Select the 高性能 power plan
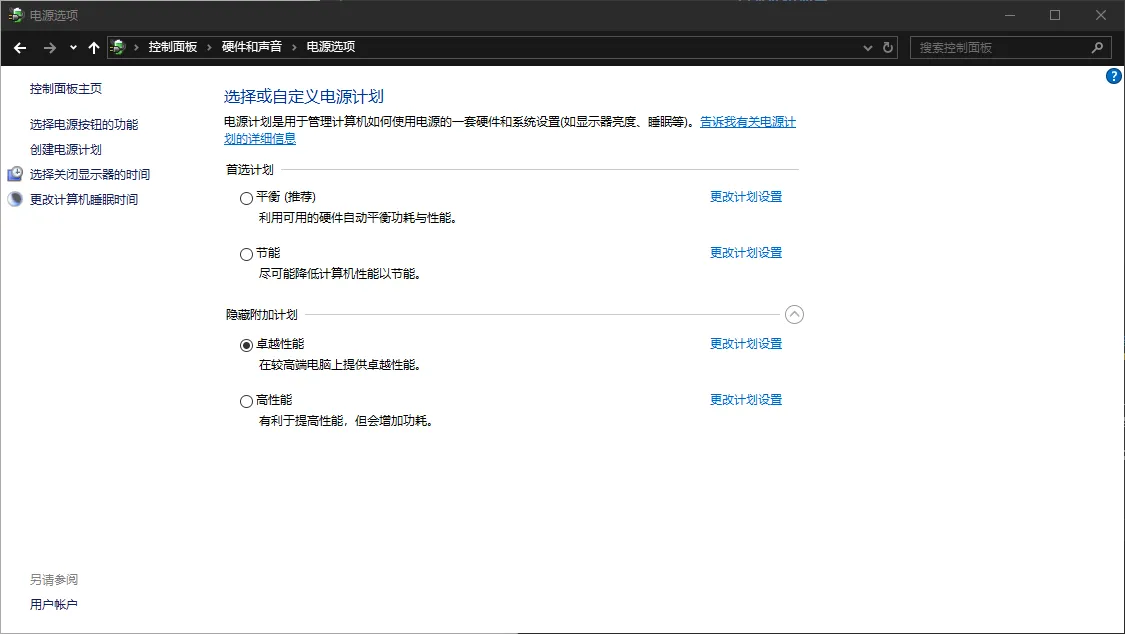 point(246,401)
